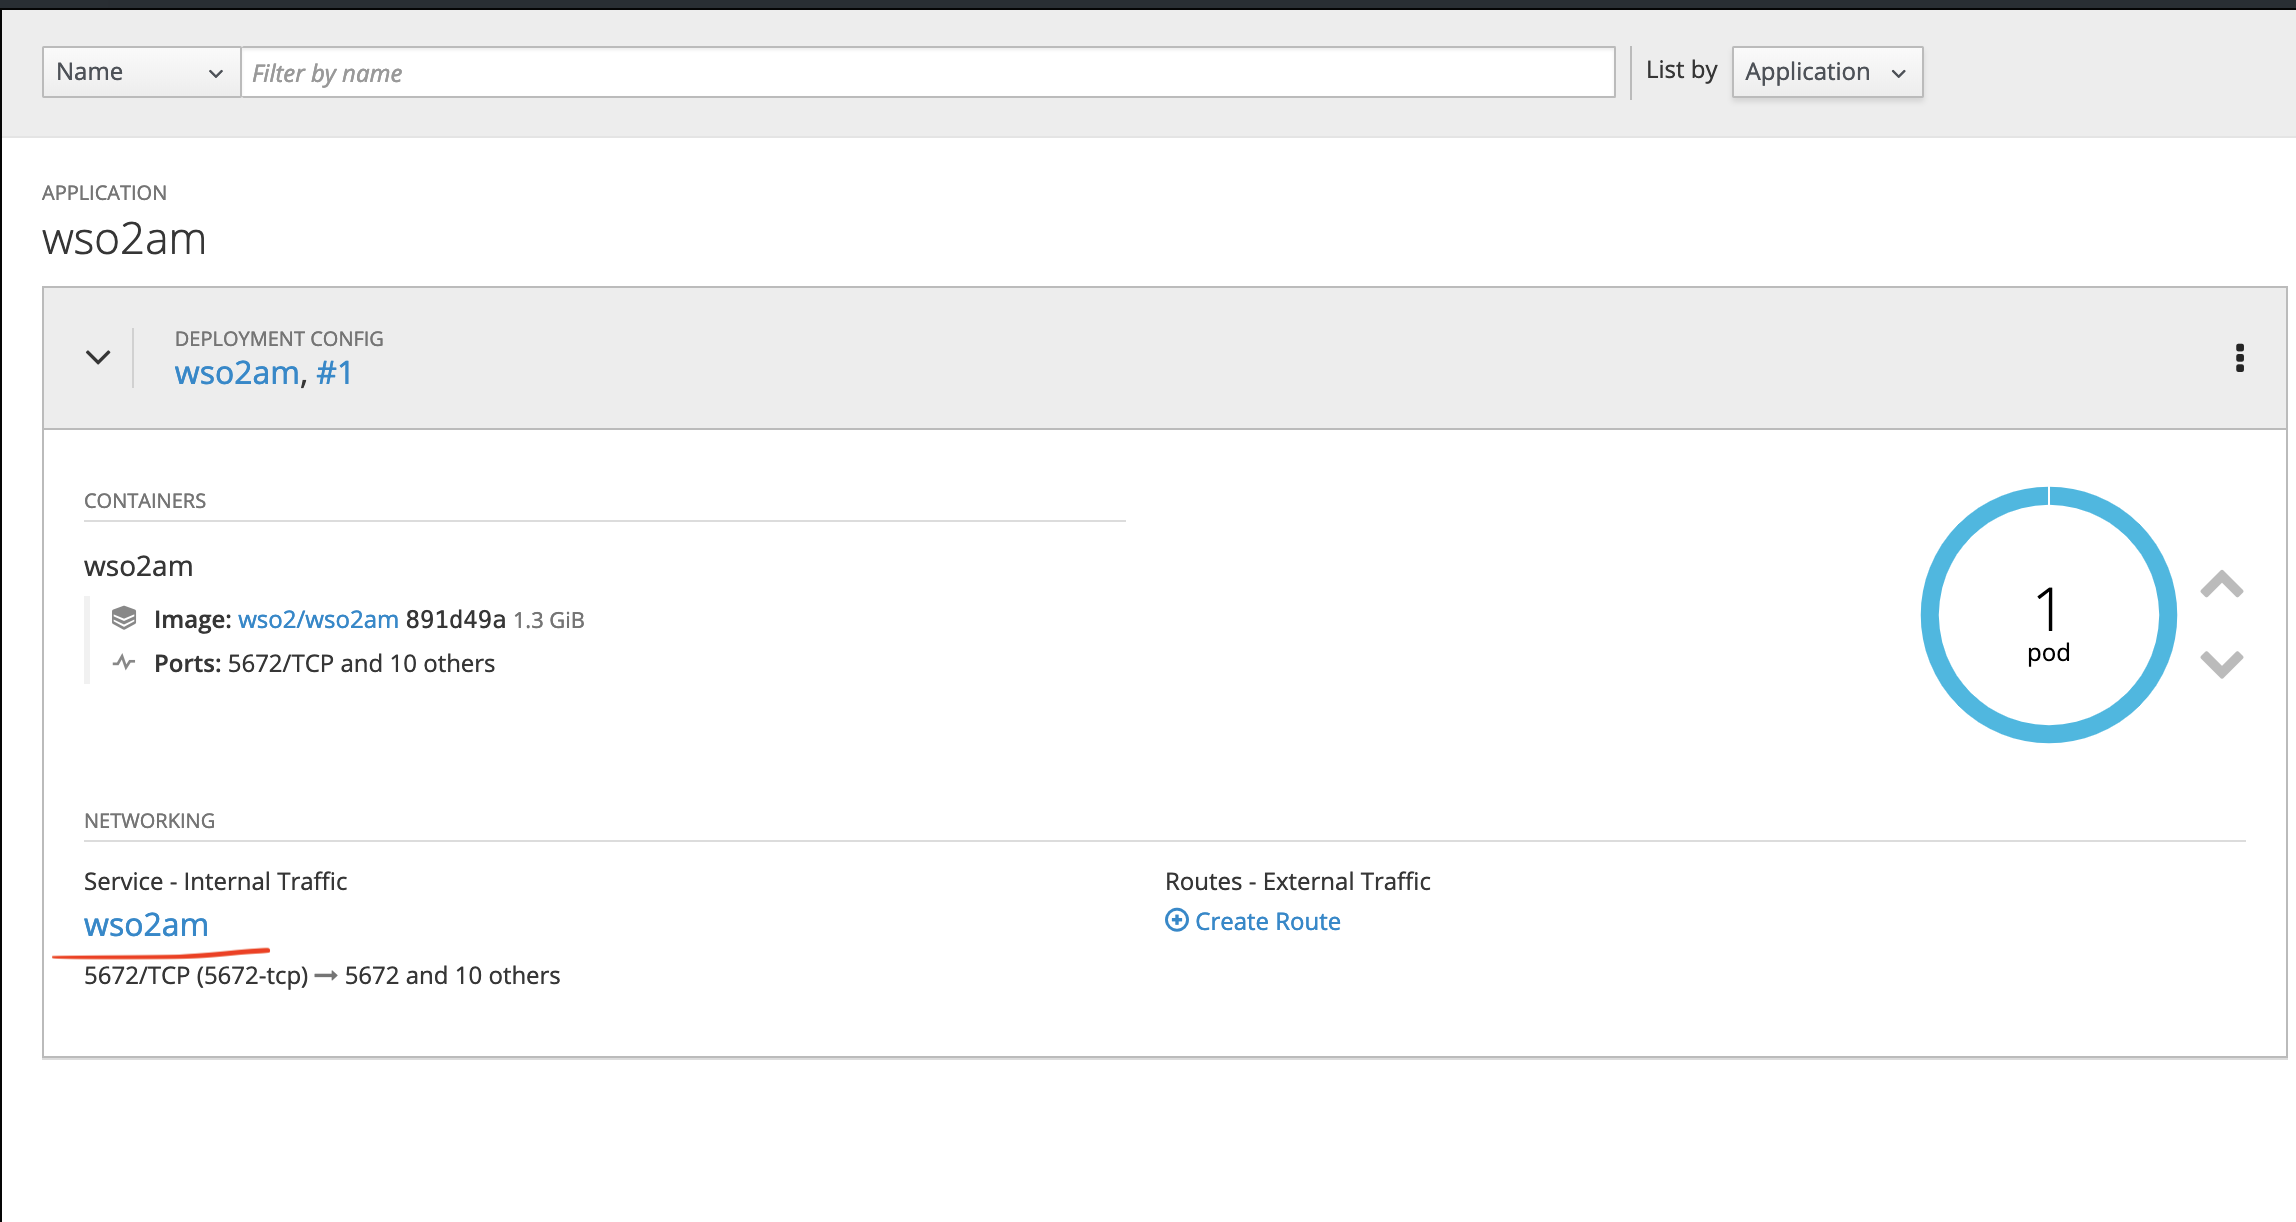Open the deployment kebab actions menu
The height and width of the screenshot is (1222, 2296).
pos(2239,358)
